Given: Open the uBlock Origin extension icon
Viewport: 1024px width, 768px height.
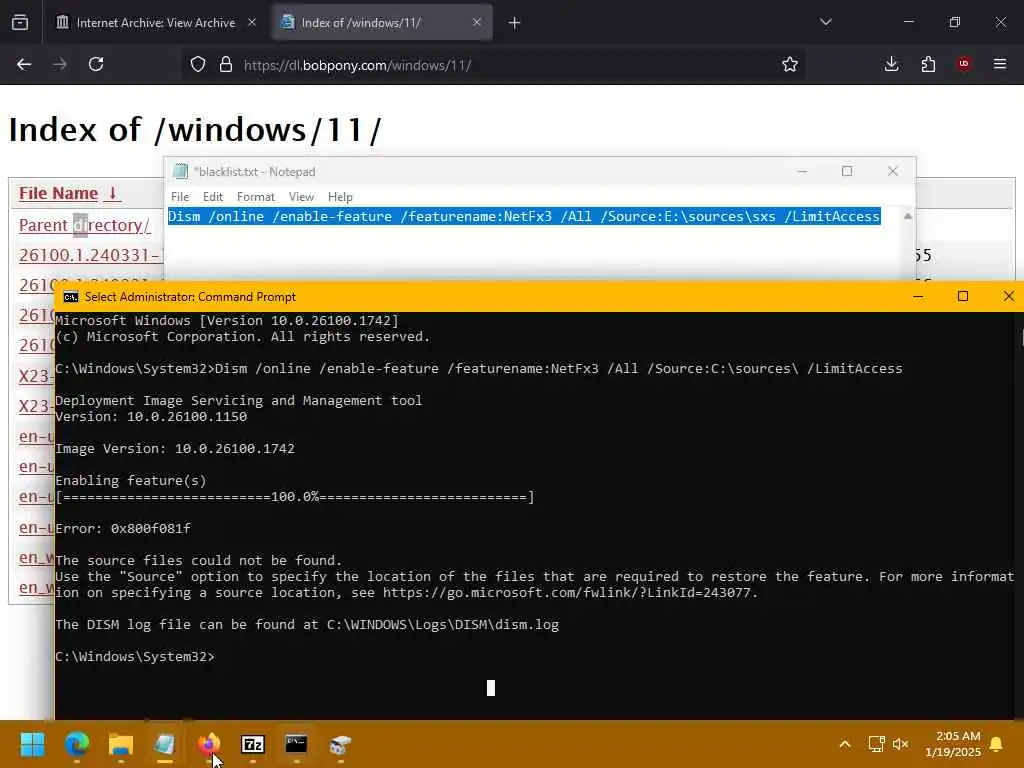Looking at the screenshot, I should click(964, 64).
